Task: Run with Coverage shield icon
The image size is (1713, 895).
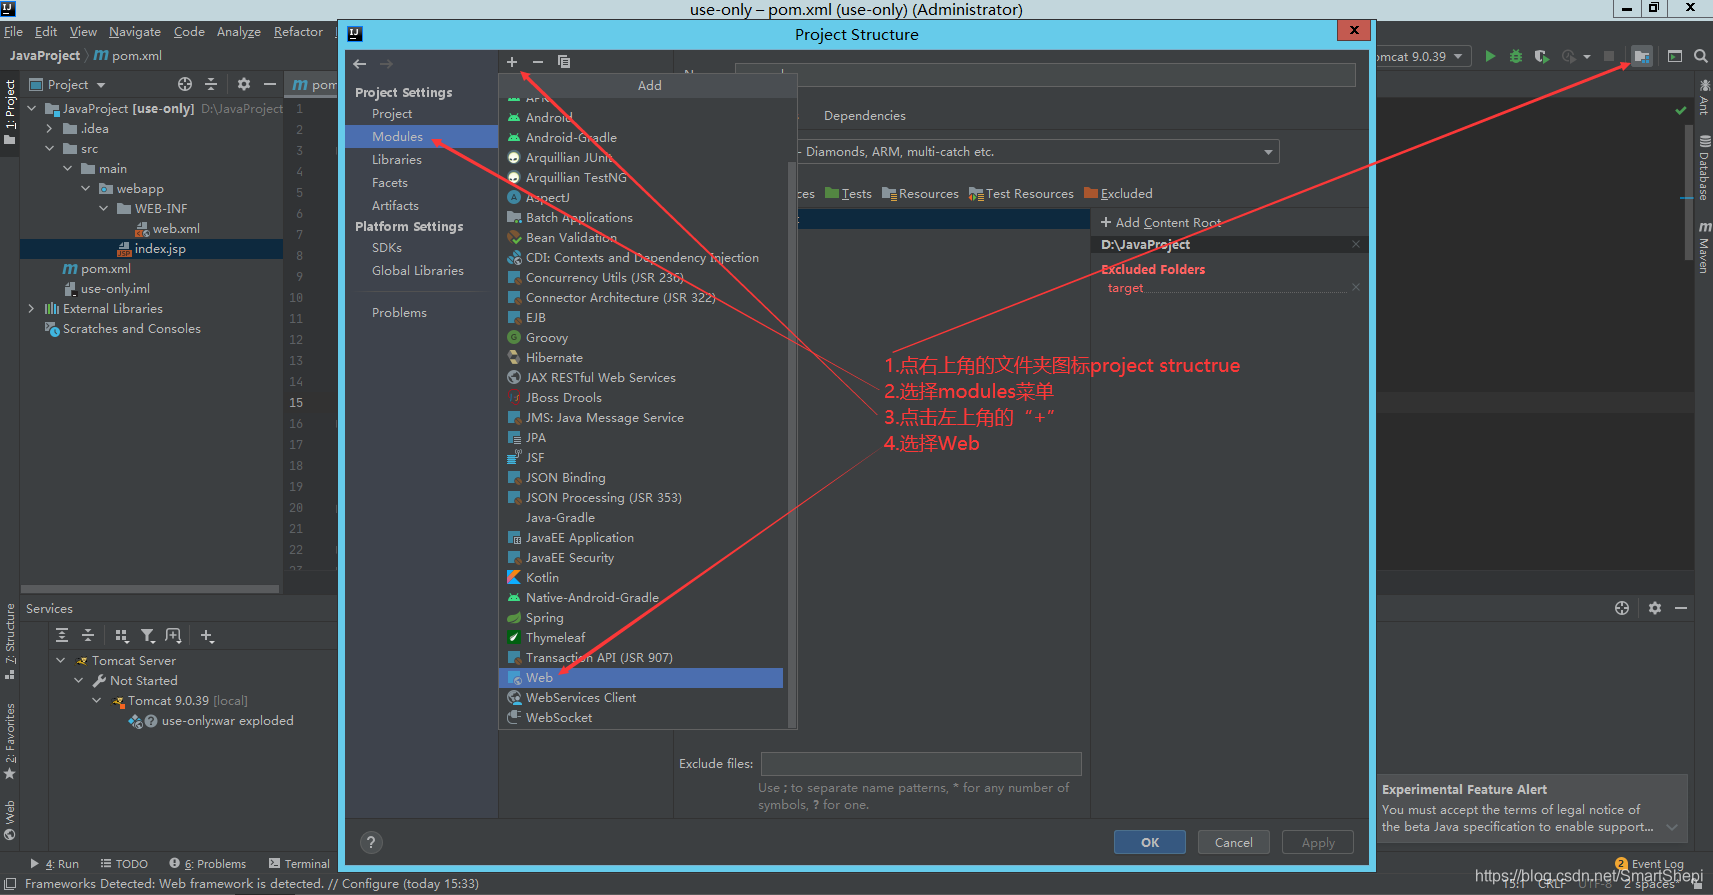Action: pos(1541,56)
